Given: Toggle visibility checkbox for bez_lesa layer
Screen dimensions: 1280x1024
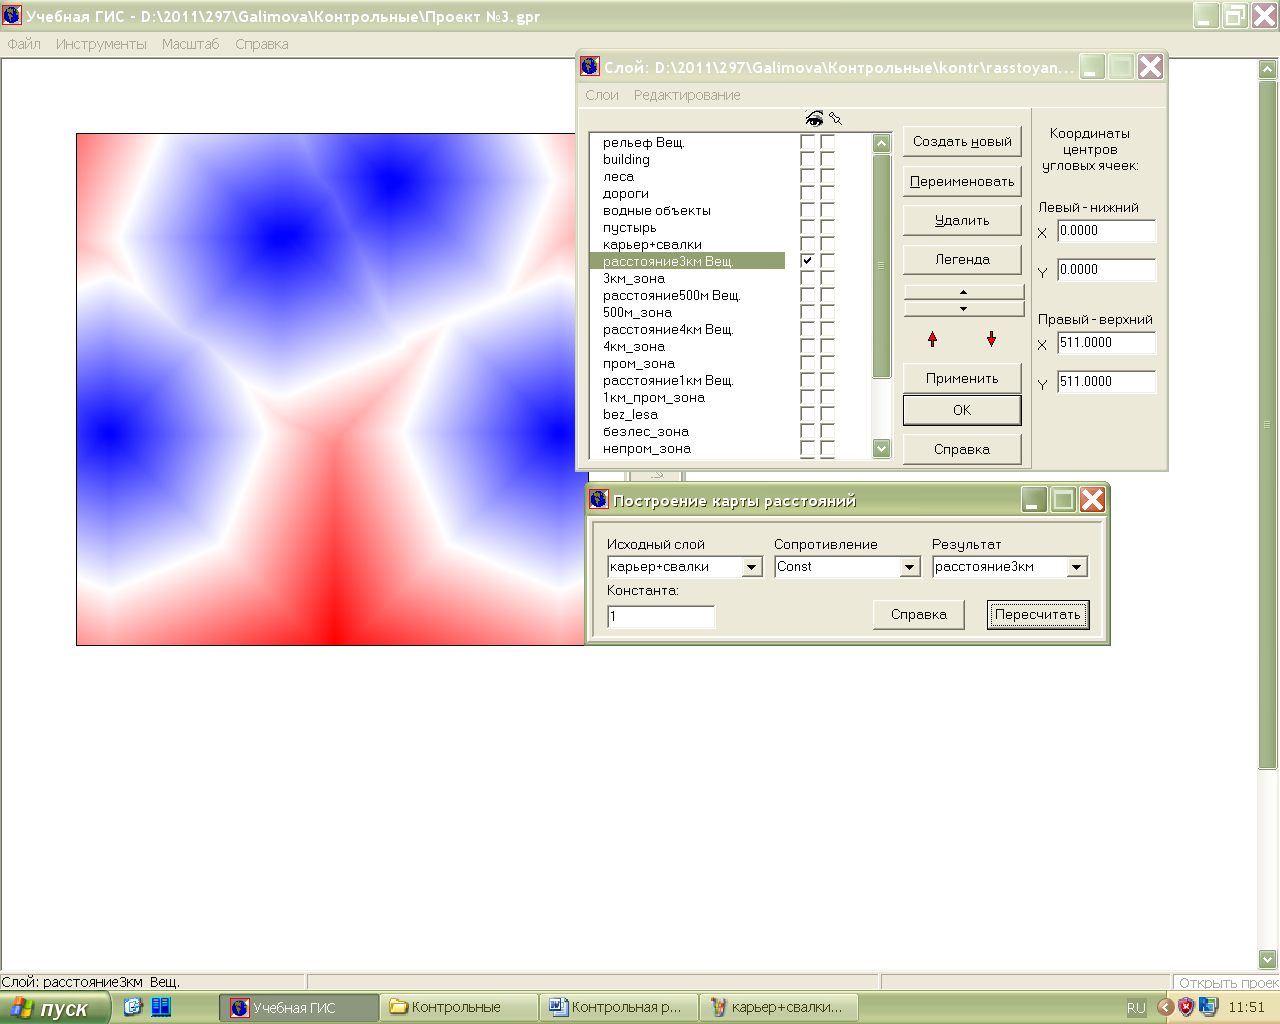Looking at the screenshot, I should click(x=807, y=414).
